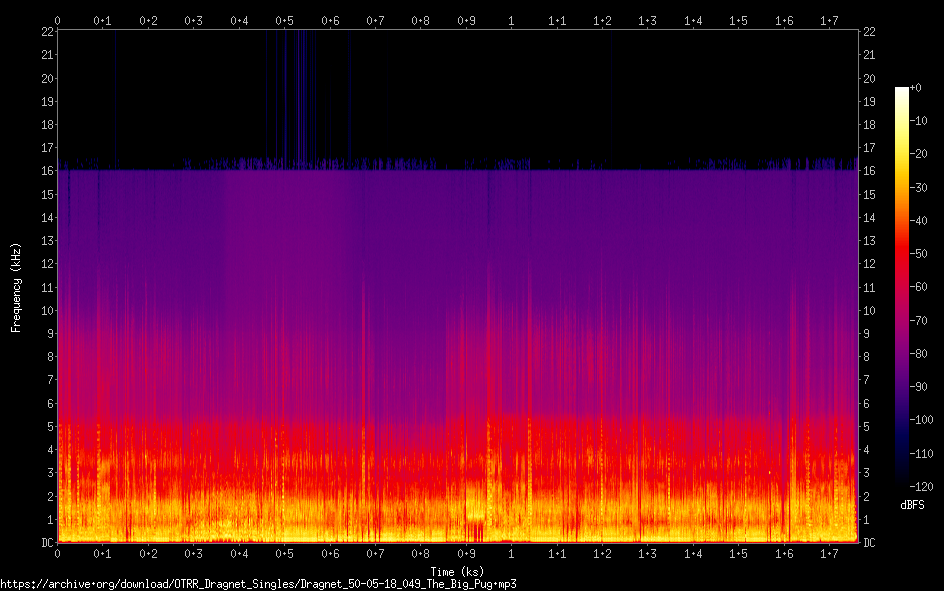
Task: Click the 16 kHz label on the left axis
Action: [x=45, y=171]
